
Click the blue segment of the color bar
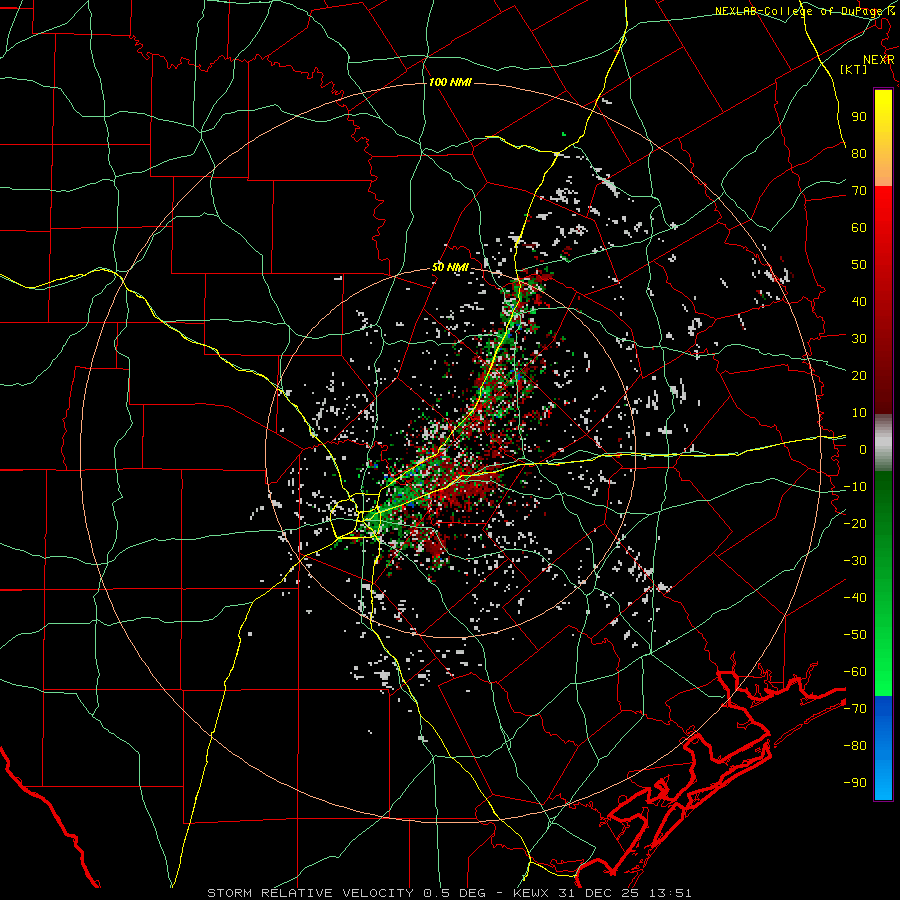pos(883,747)
